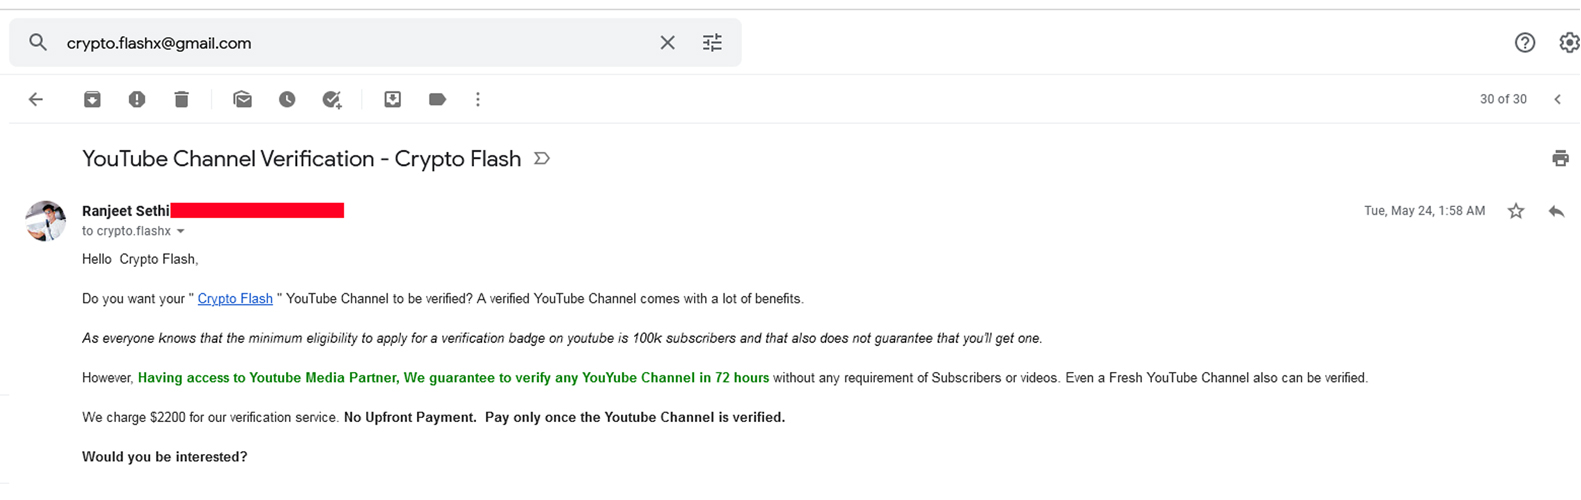Click sender name Ranjeet Sethi
This screenshot has height=500, width=1581.
(126, 211)
